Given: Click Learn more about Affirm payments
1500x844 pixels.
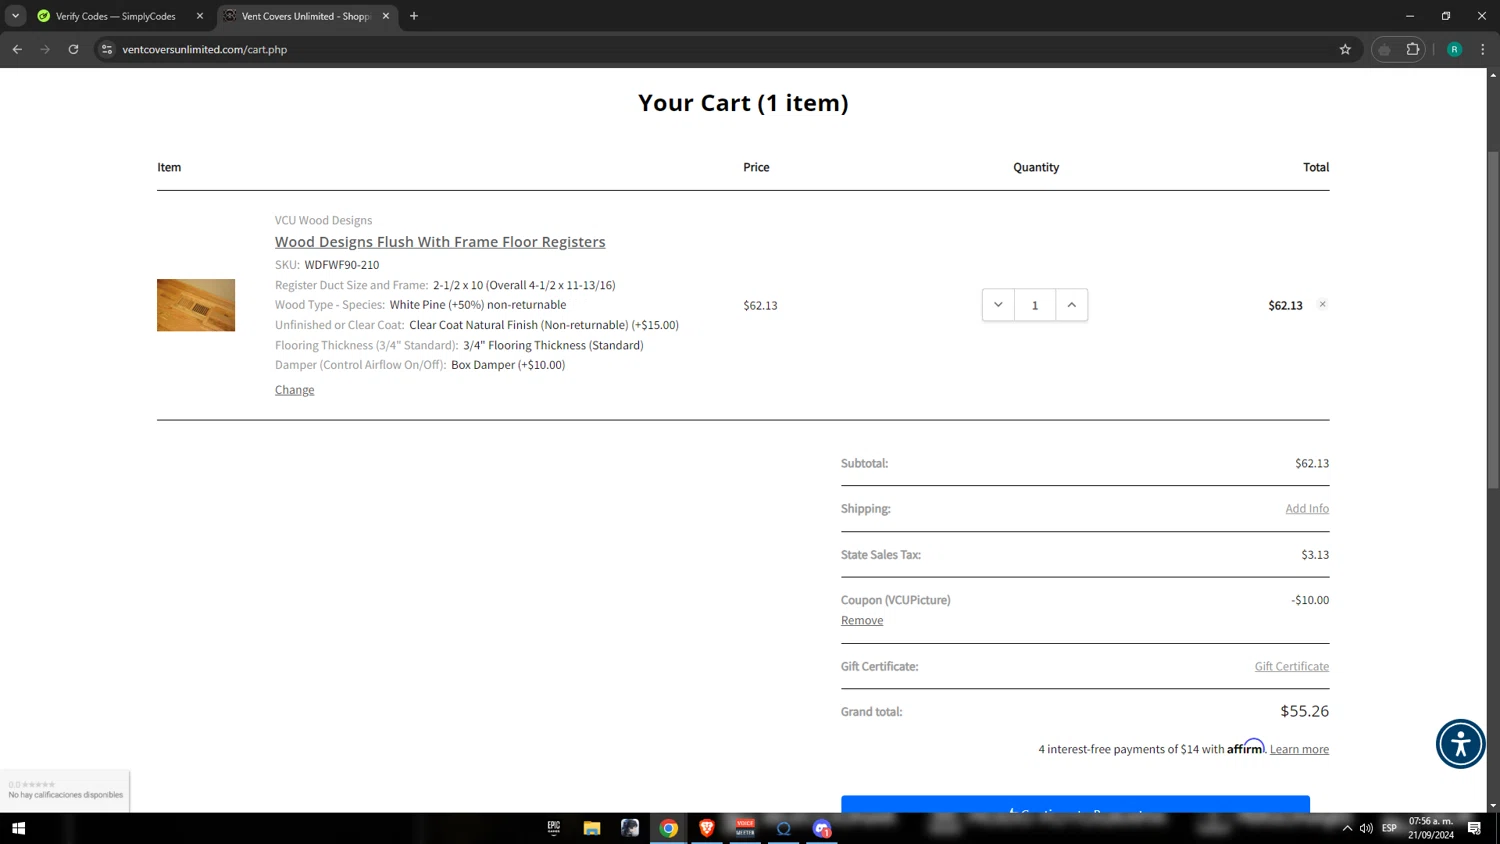Looking at the screenshot, I should coord(1299,749).
